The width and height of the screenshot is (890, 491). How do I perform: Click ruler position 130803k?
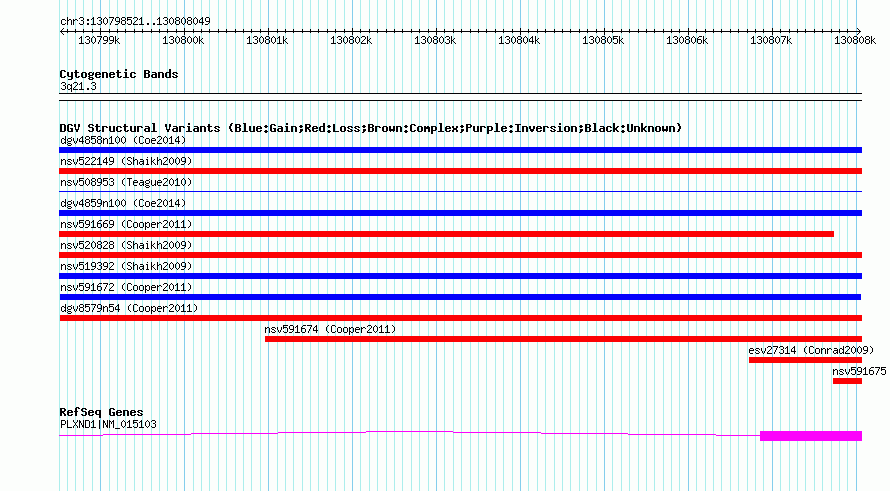click(435, 40)
